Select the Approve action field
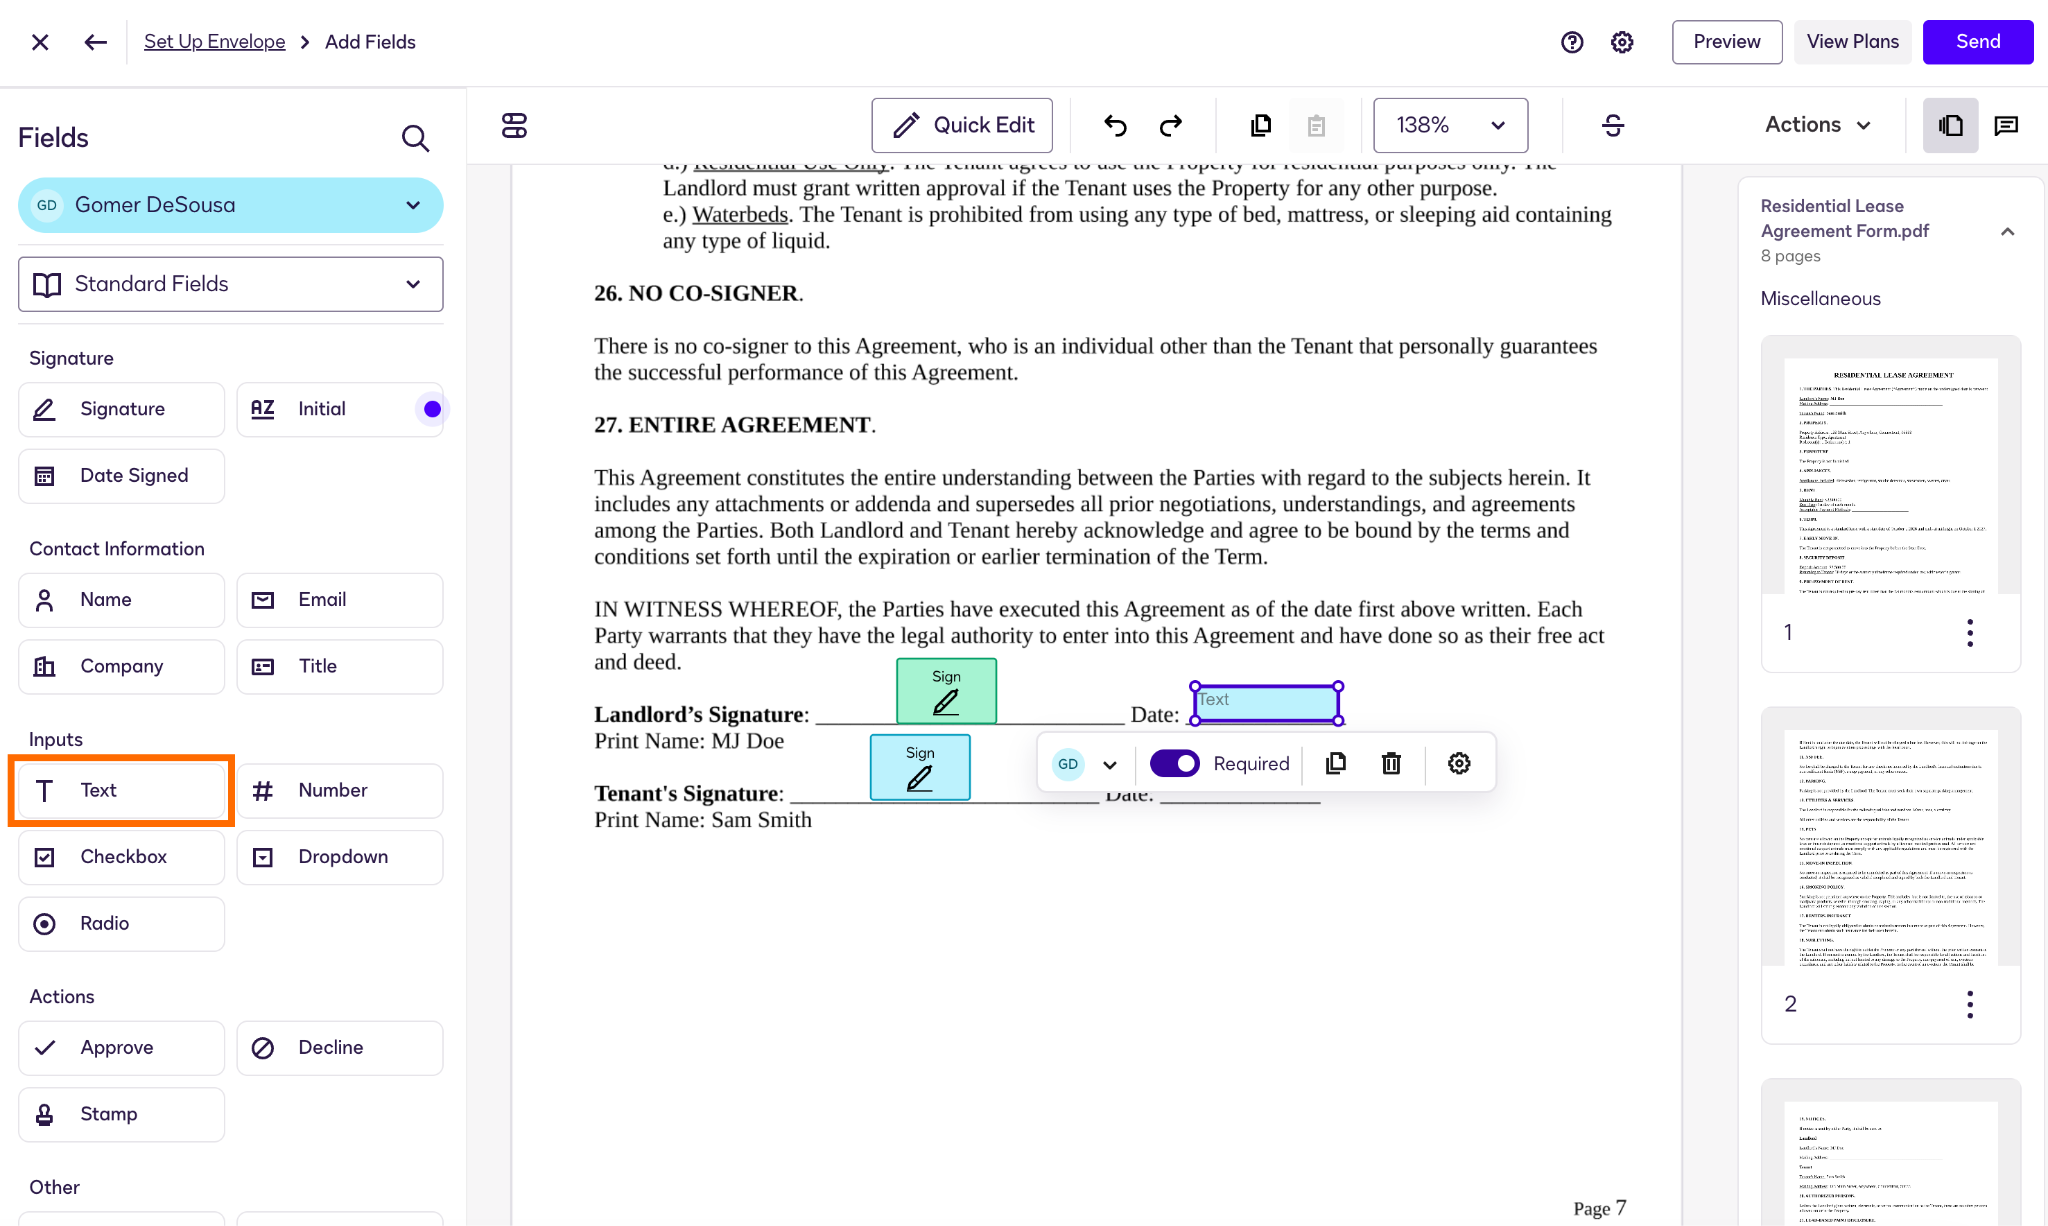The width and height of the screenshot is (2048, 1226). click(x=121, y=1048)
